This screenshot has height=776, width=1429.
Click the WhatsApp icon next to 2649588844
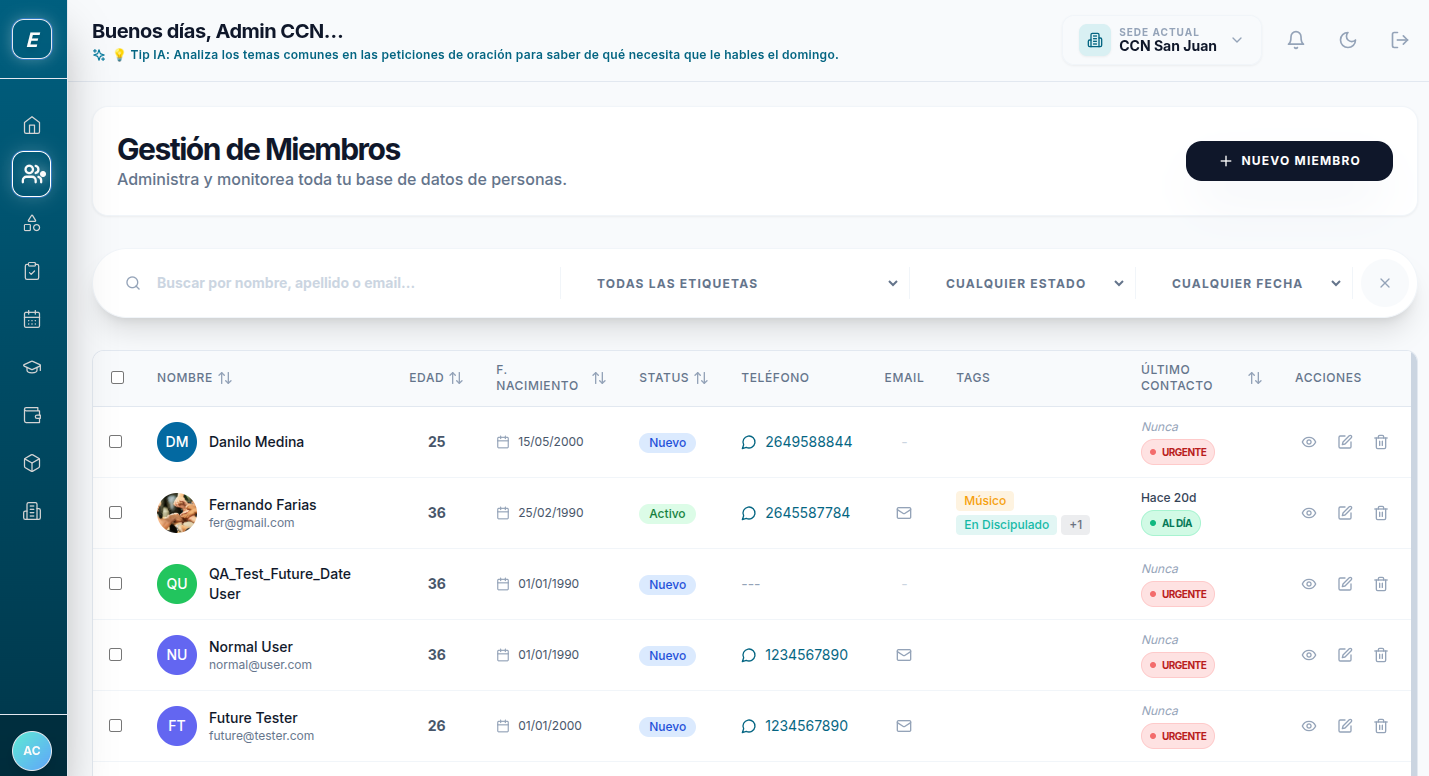coord(749,442)
